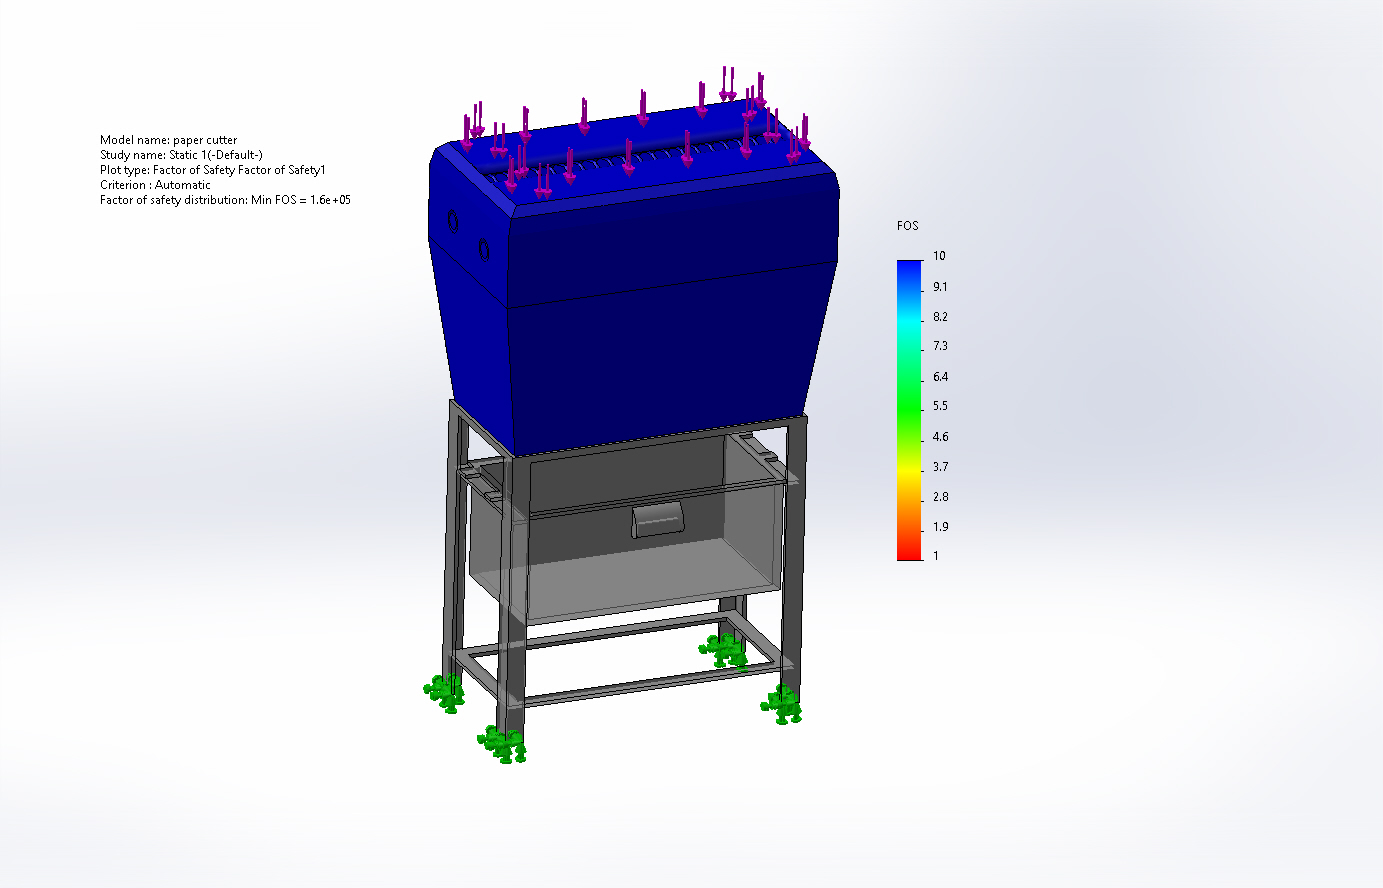Click the 9.1 legend value
Screen dimensions: 1383x888
tap(940, 287)
